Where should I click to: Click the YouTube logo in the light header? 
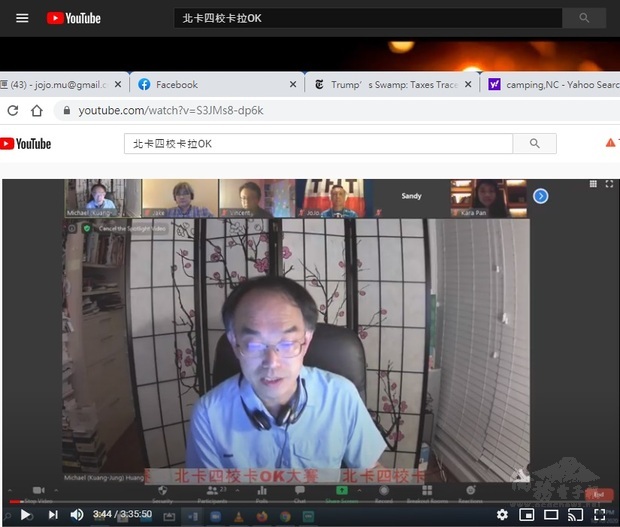tap(26, 144)
